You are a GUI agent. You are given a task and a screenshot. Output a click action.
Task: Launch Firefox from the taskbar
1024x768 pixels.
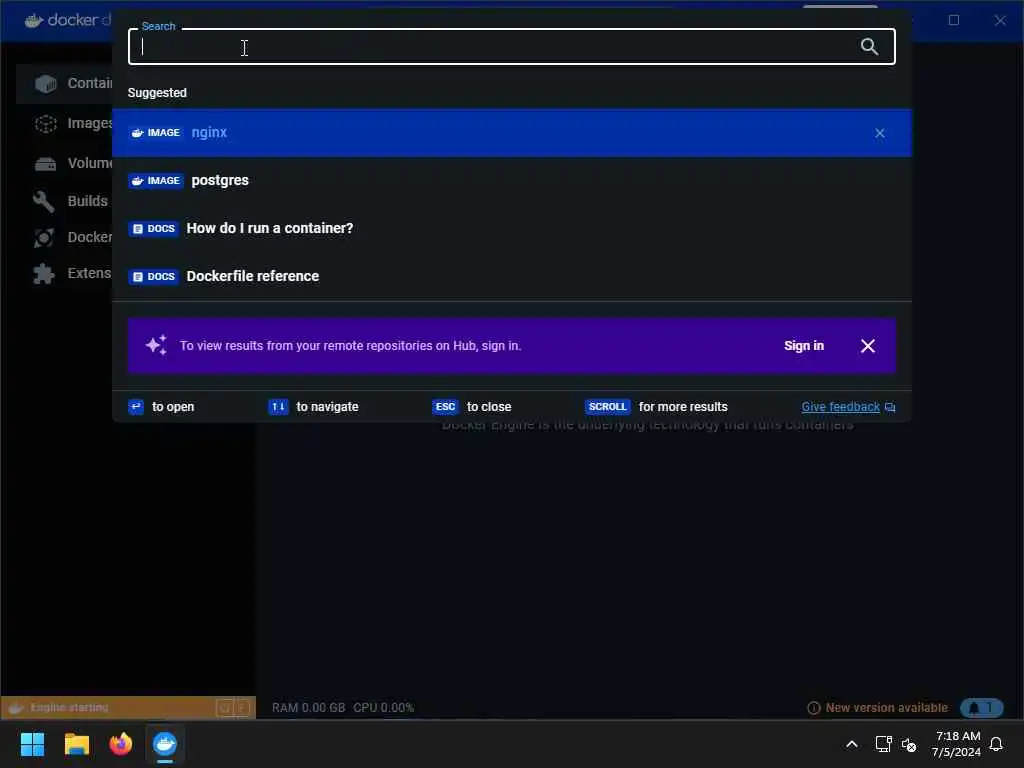[121, 744]
